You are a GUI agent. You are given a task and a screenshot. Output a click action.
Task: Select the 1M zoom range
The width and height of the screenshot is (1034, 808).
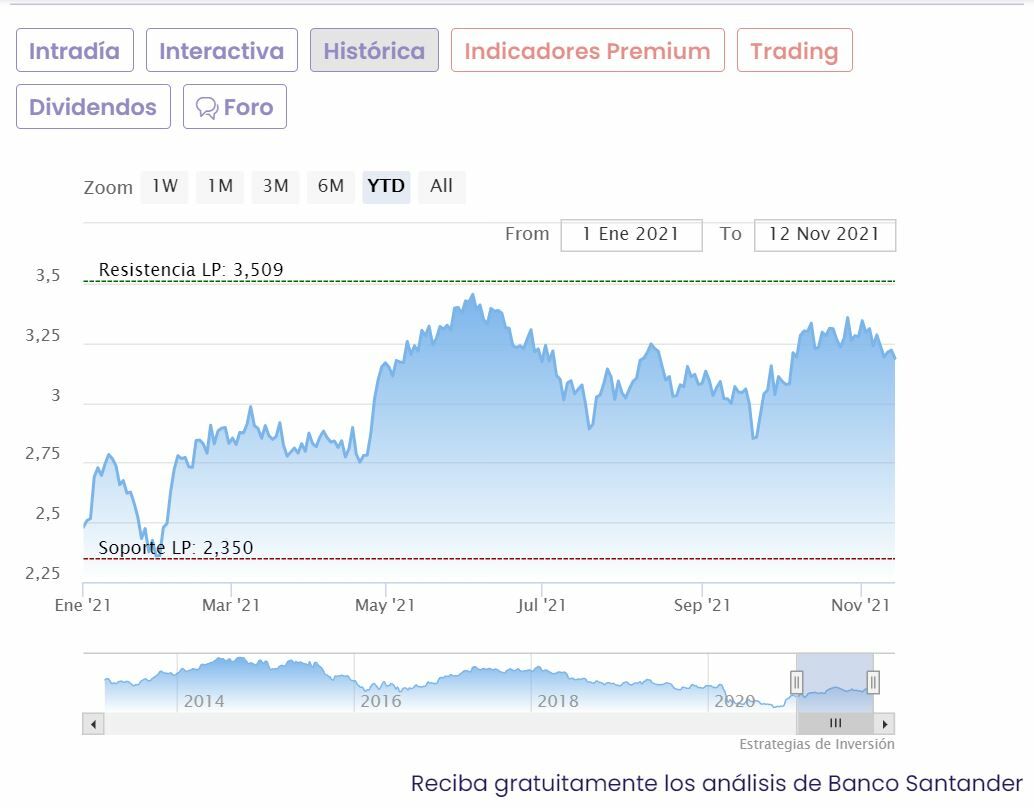tap(220, 186)
